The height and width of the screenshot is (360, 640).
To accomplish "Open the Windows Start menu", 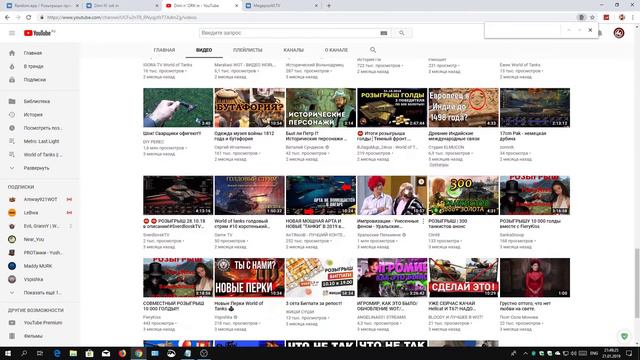I will pyautogui.click(x=8, y=353).
